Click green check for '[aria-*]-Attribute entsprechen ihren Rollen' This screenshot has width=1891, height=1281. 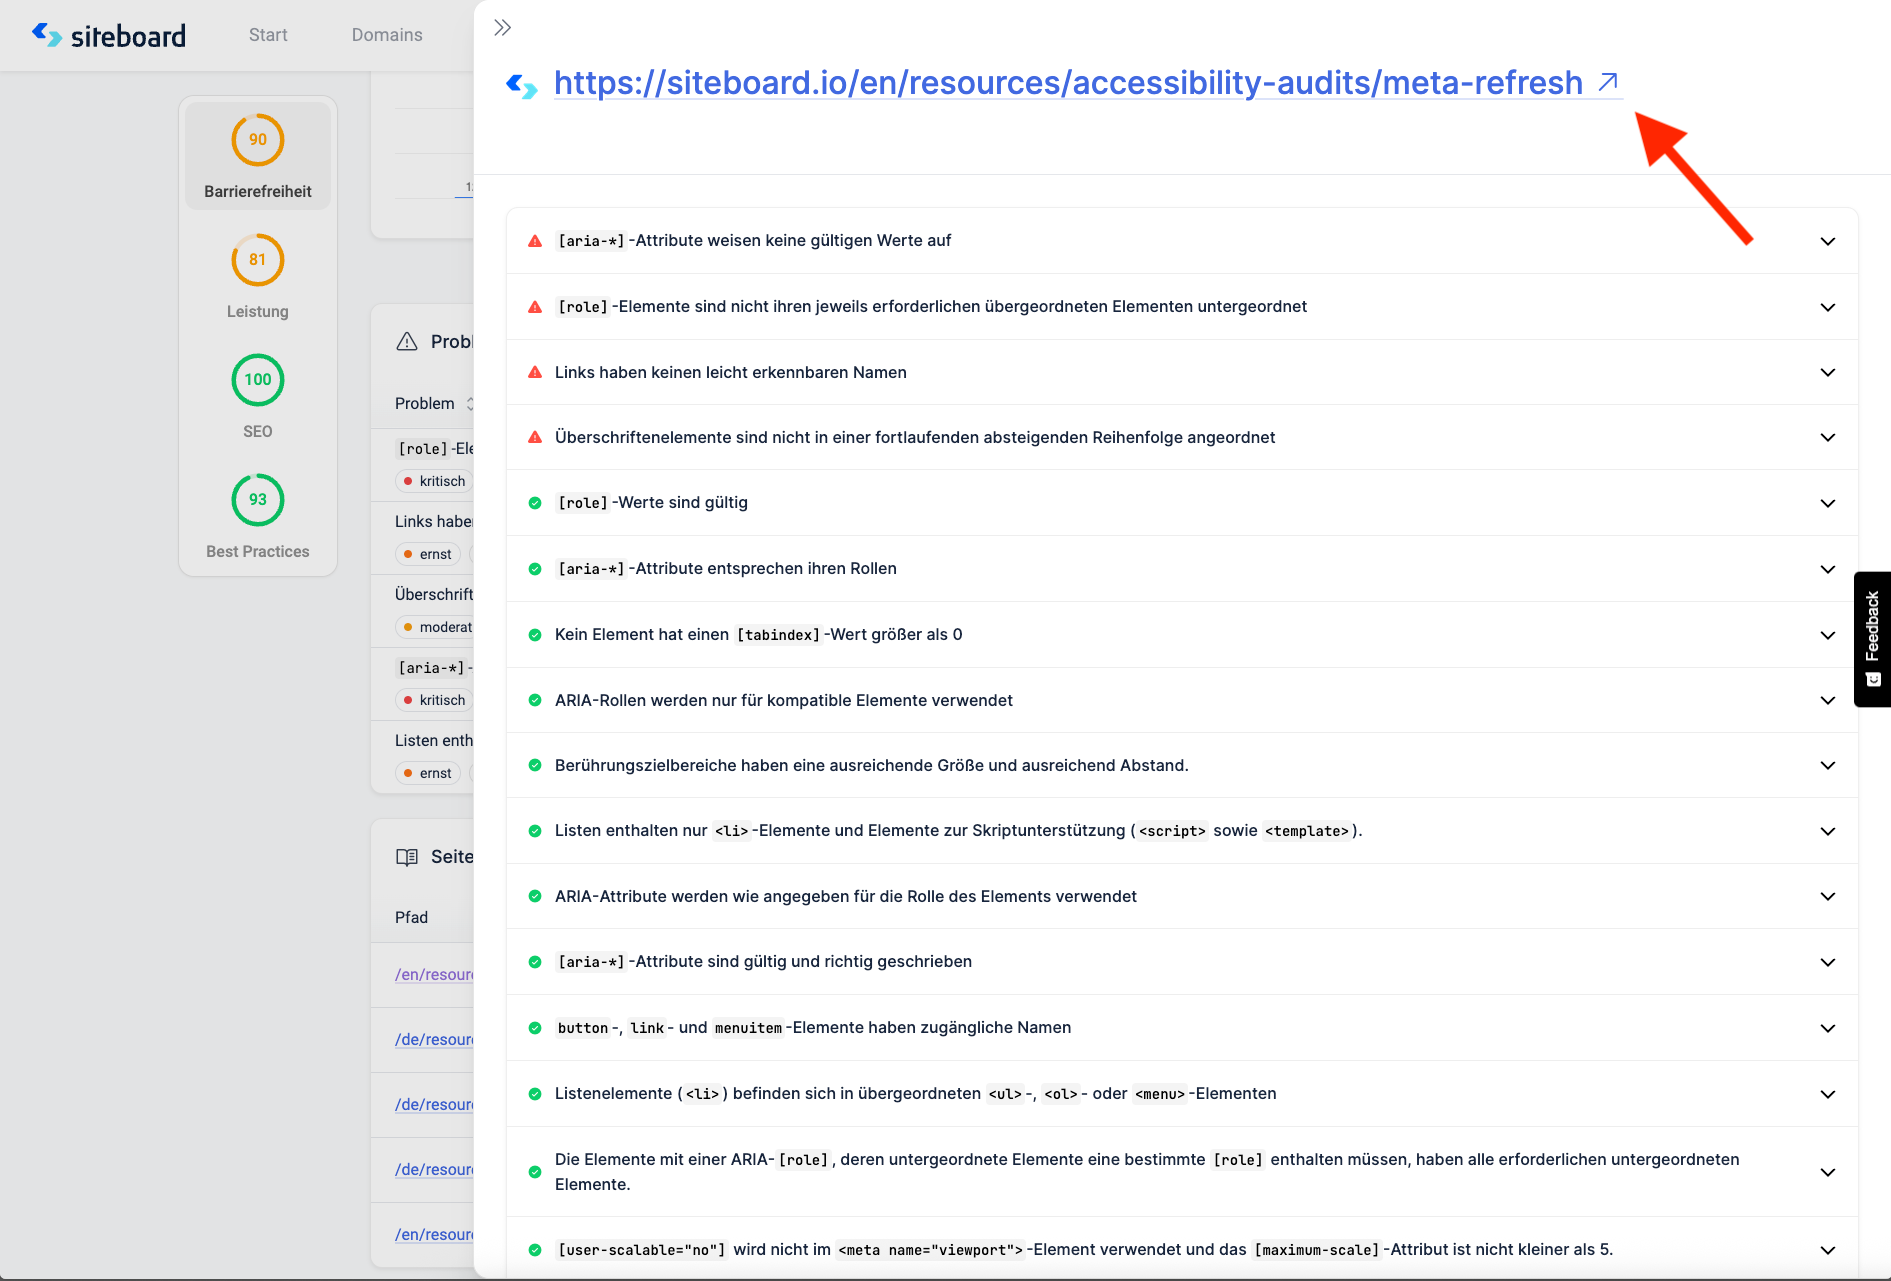click(x=535, y=569)
